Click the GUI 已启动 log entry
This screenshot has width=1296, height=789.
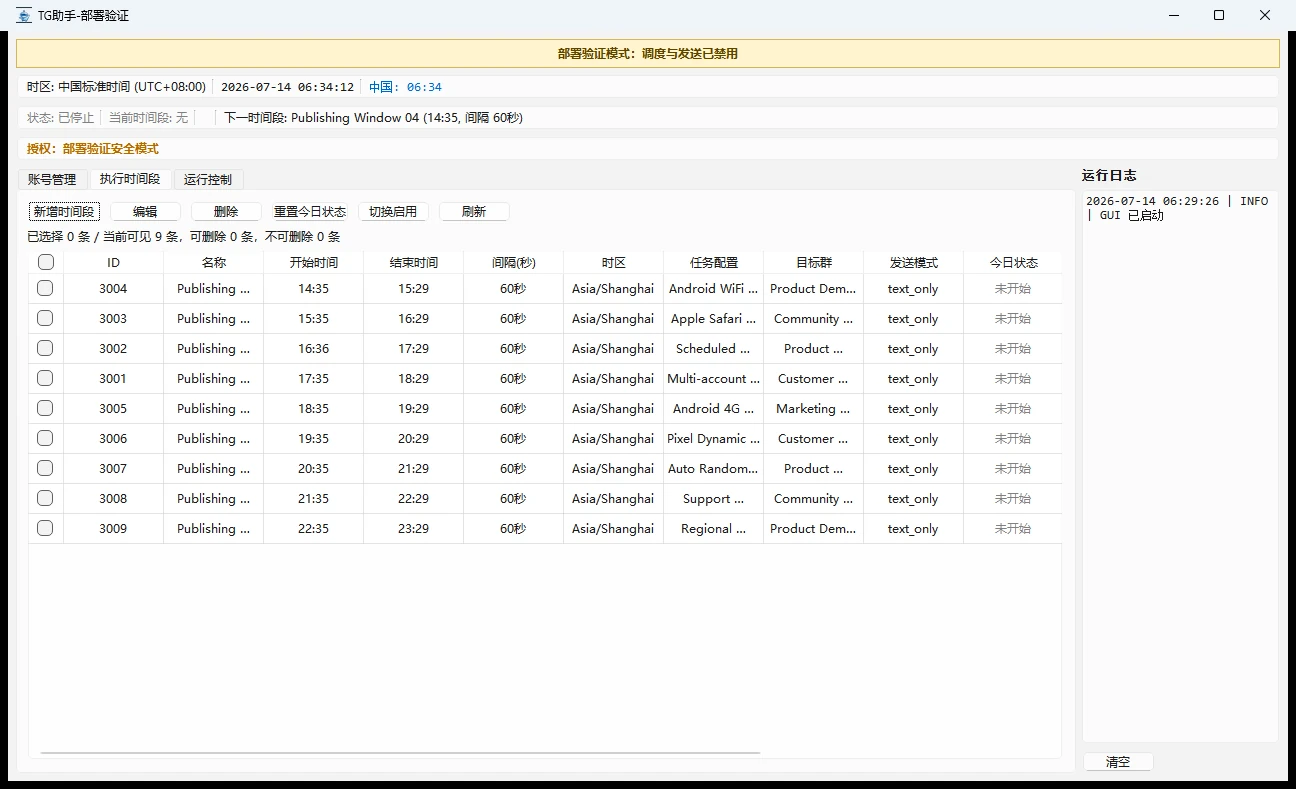1177,208
